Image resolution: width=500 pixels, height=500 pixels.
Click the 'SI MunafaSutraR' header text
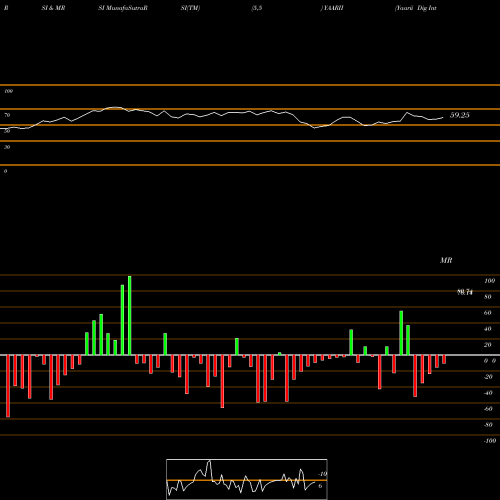point(123,8)
